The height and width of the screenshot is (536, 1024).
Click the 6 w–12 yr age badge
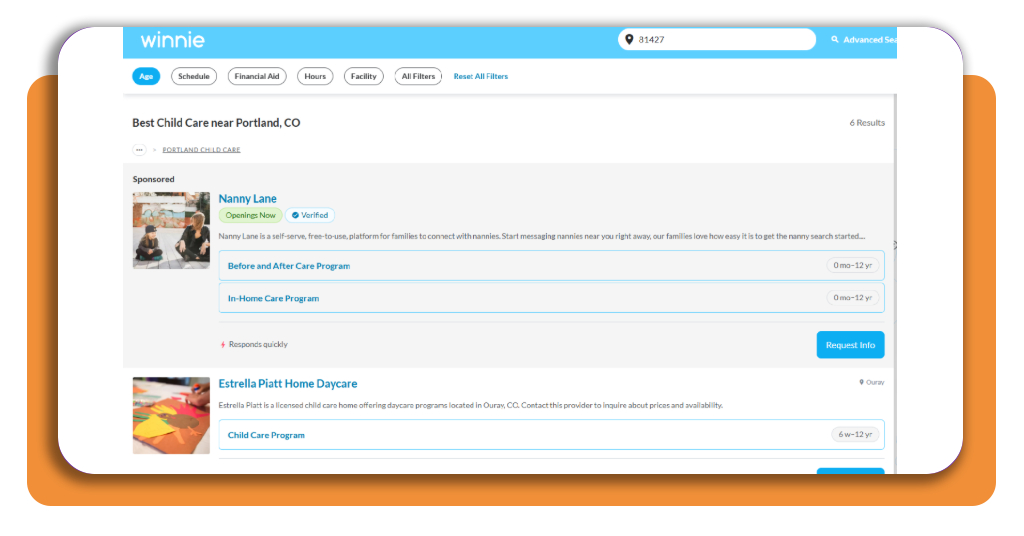(855, 434)
